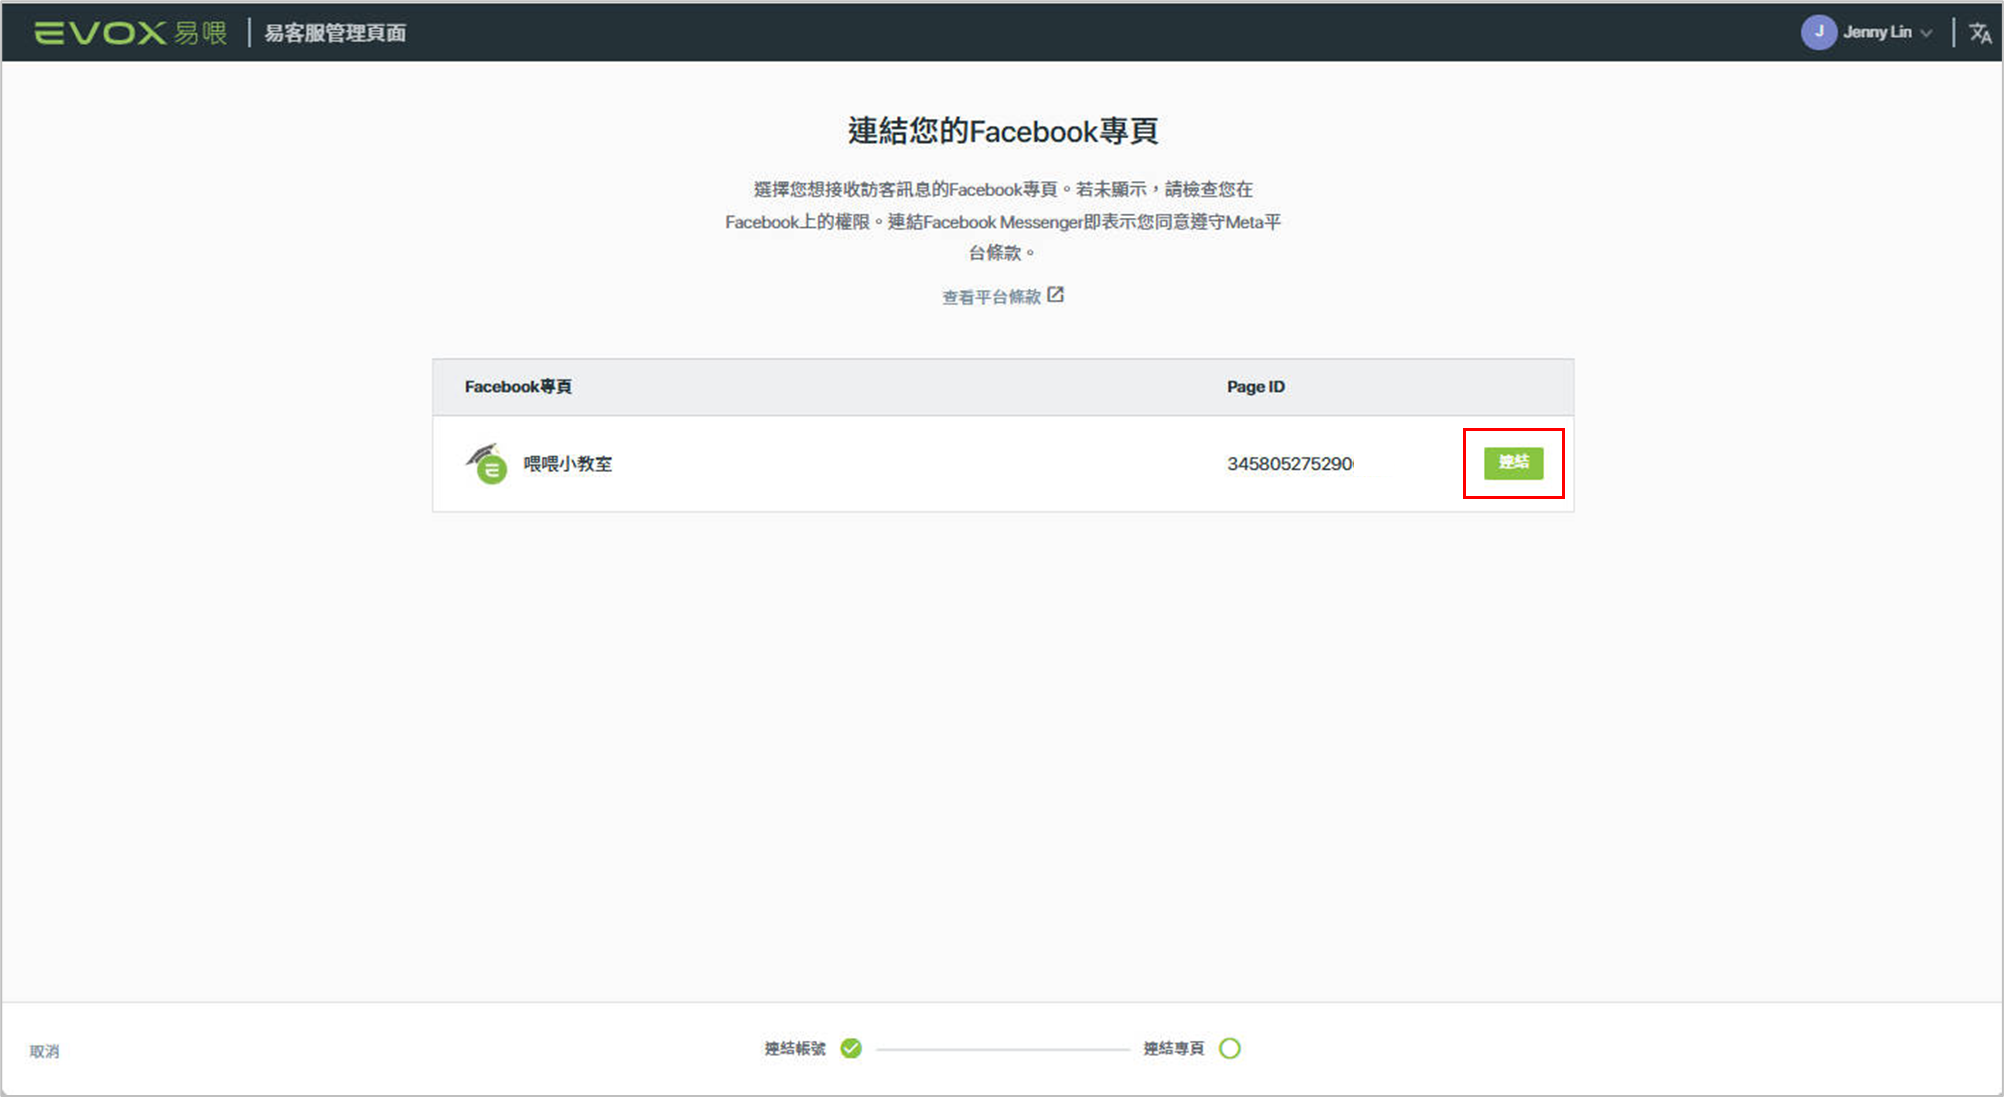The image size is (2004, 1097).
Task: Click the 喂喂小教室 page avatar icon
Action: click(x=487, y=464)
